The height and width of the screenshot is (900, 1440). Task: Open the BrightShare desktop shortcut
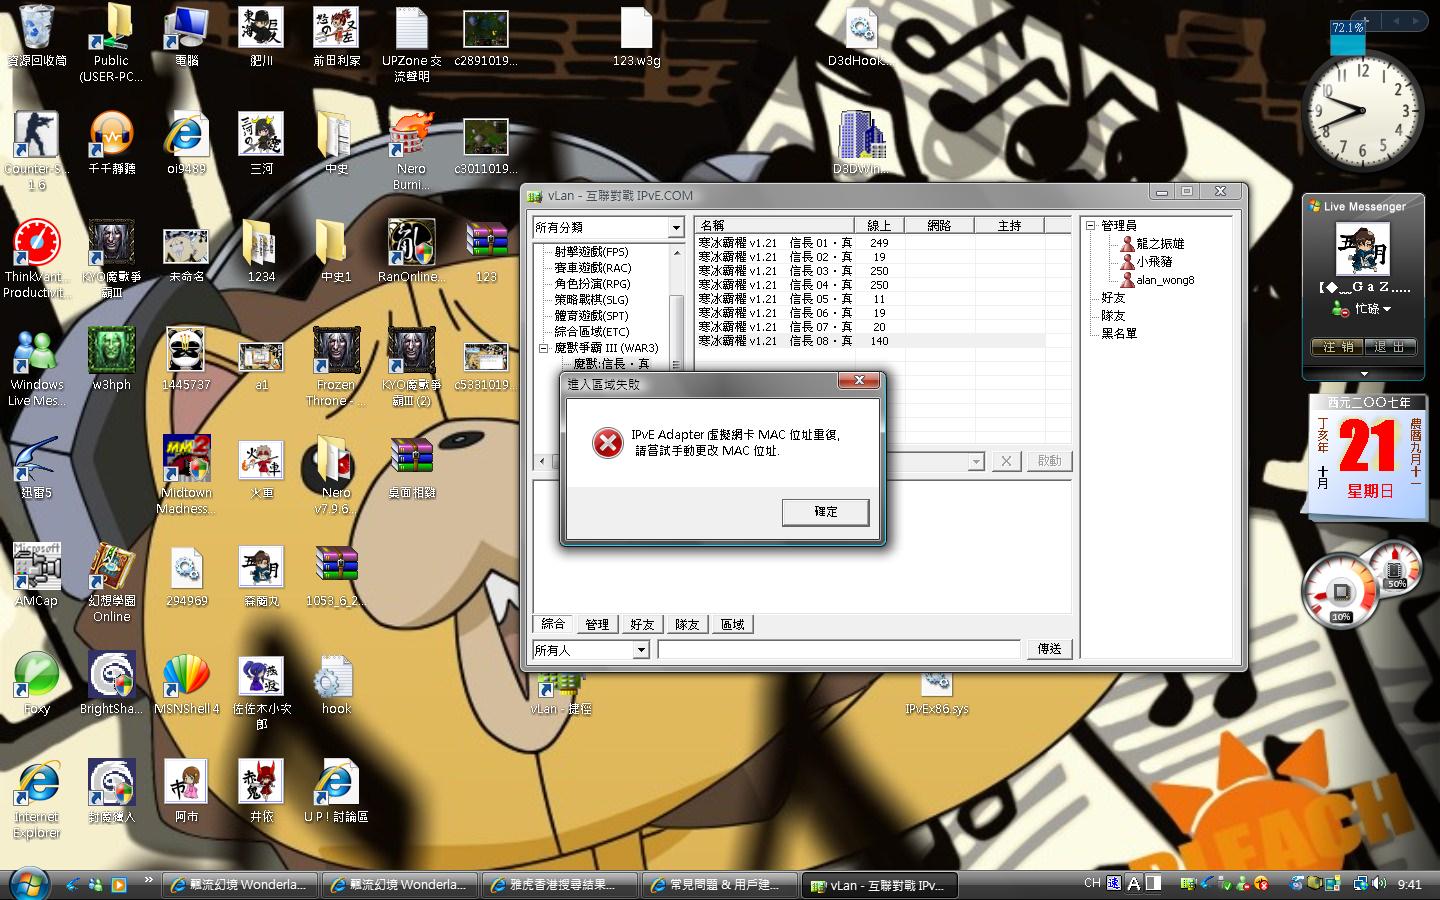(112, 683)
